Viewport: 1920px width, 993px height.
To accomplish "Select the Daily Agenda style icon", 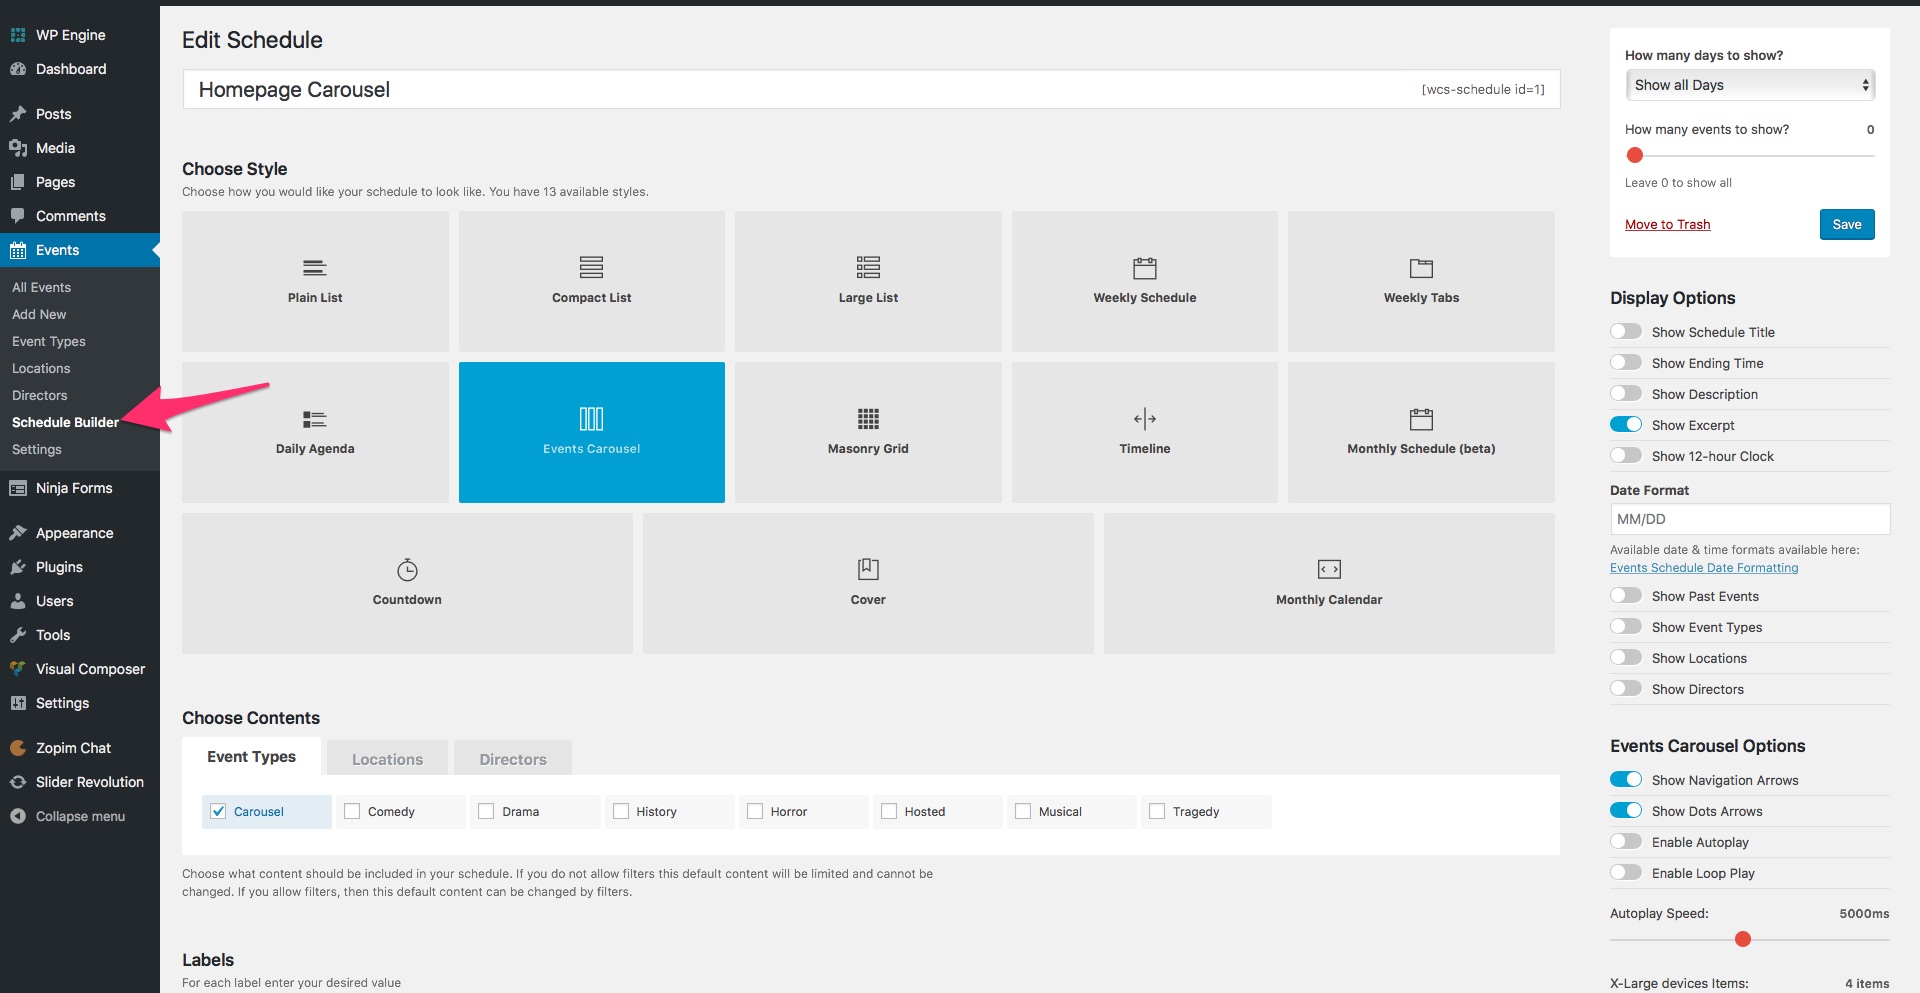I will [315, 419].
